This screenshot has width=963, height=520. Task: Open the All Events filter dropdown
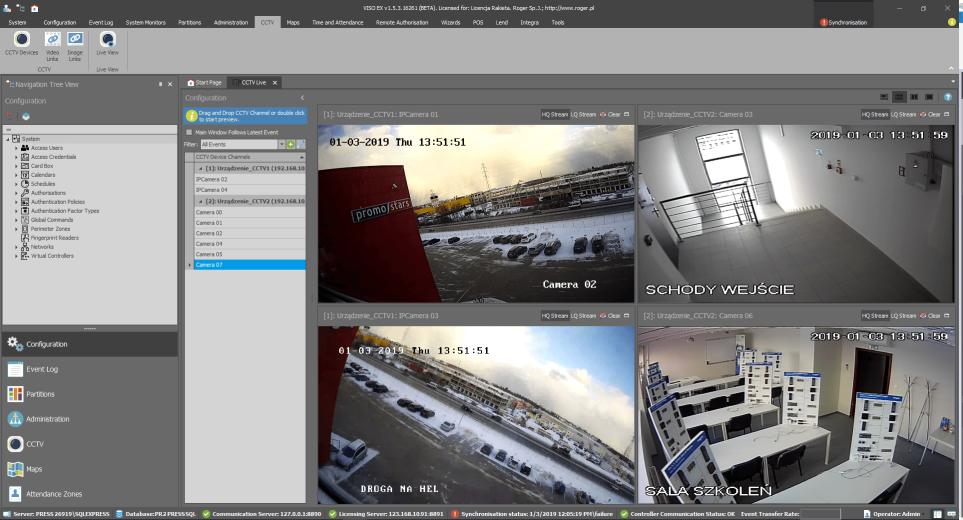click(281, 144)
